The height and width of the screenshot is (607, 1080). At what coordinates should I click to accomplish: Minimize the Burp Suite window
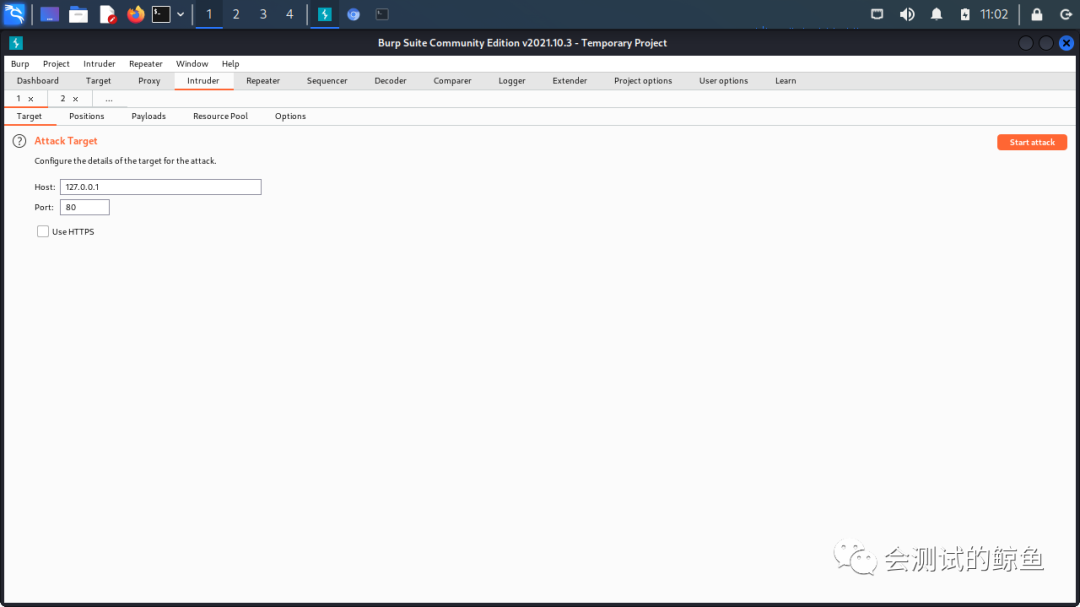click(1026, 43)
